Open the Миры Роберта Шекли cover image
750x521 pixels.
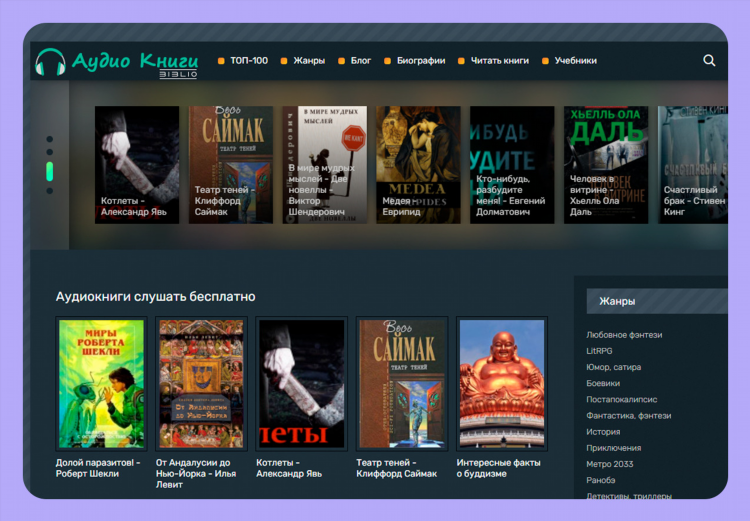(x=101, y=384)
